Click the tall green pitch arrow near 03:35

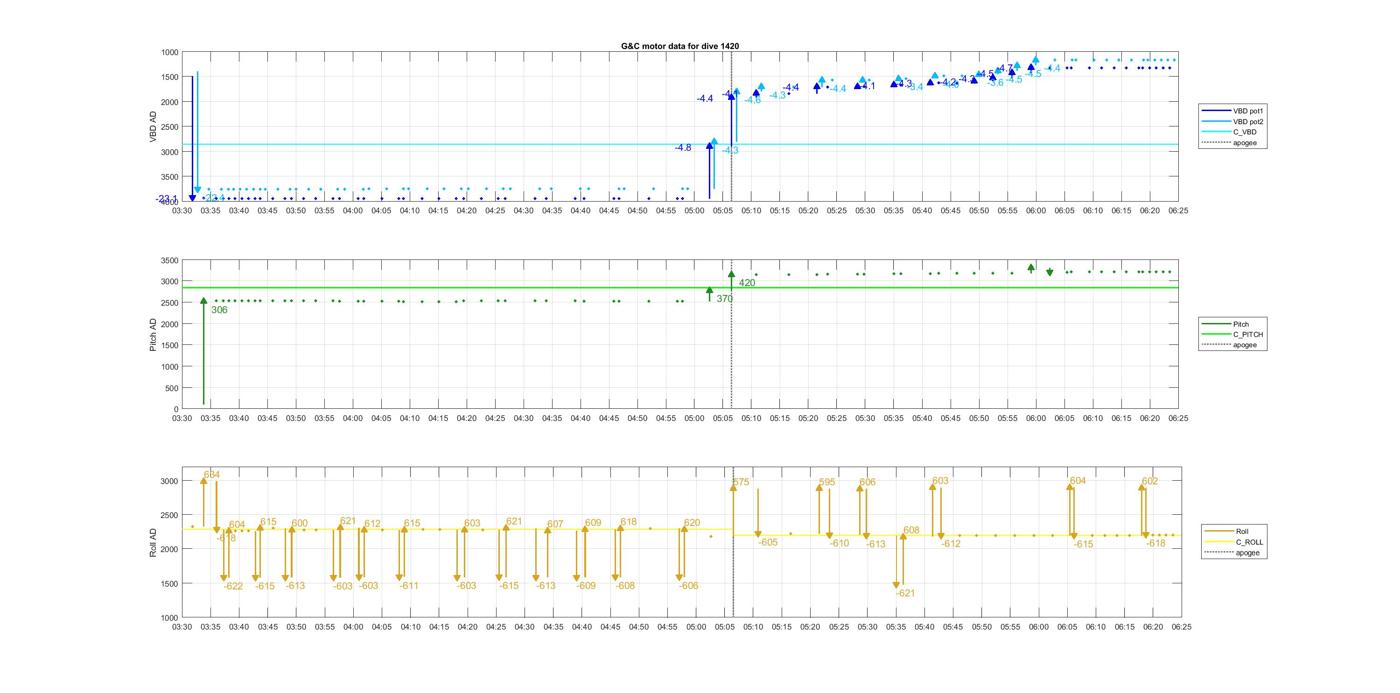[203, 351]
